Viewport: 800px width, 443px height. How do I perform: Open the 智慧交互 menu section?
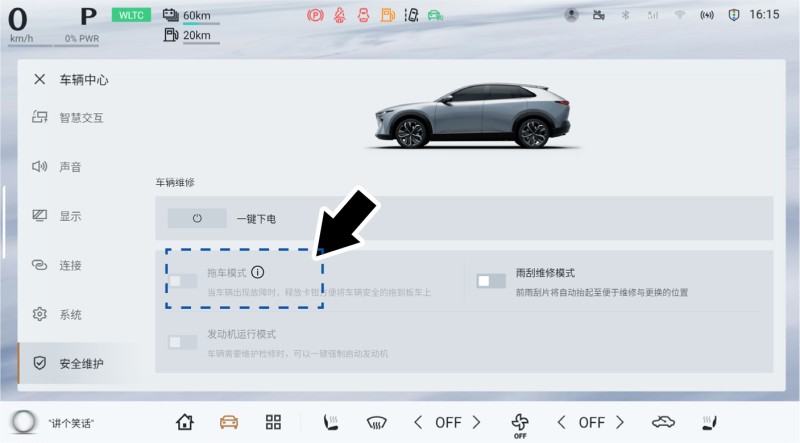pos(68,117)
